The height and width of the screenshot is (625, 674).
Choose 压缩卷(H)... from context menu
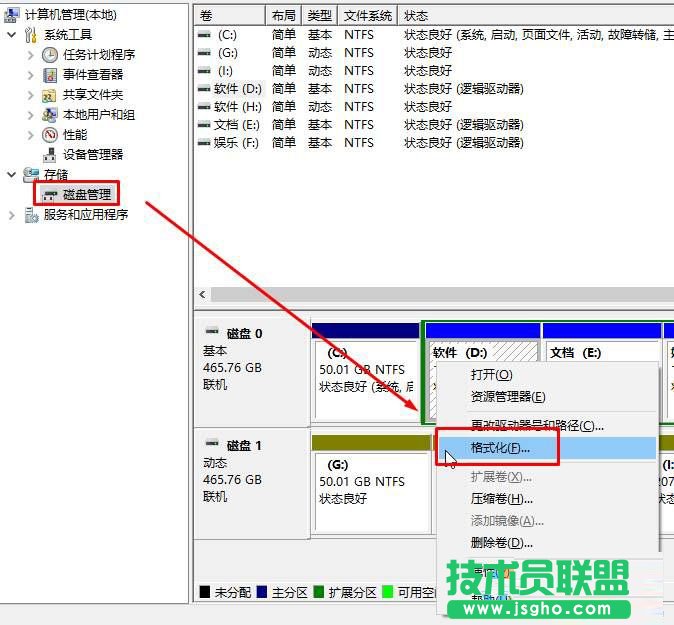[546, 499]
